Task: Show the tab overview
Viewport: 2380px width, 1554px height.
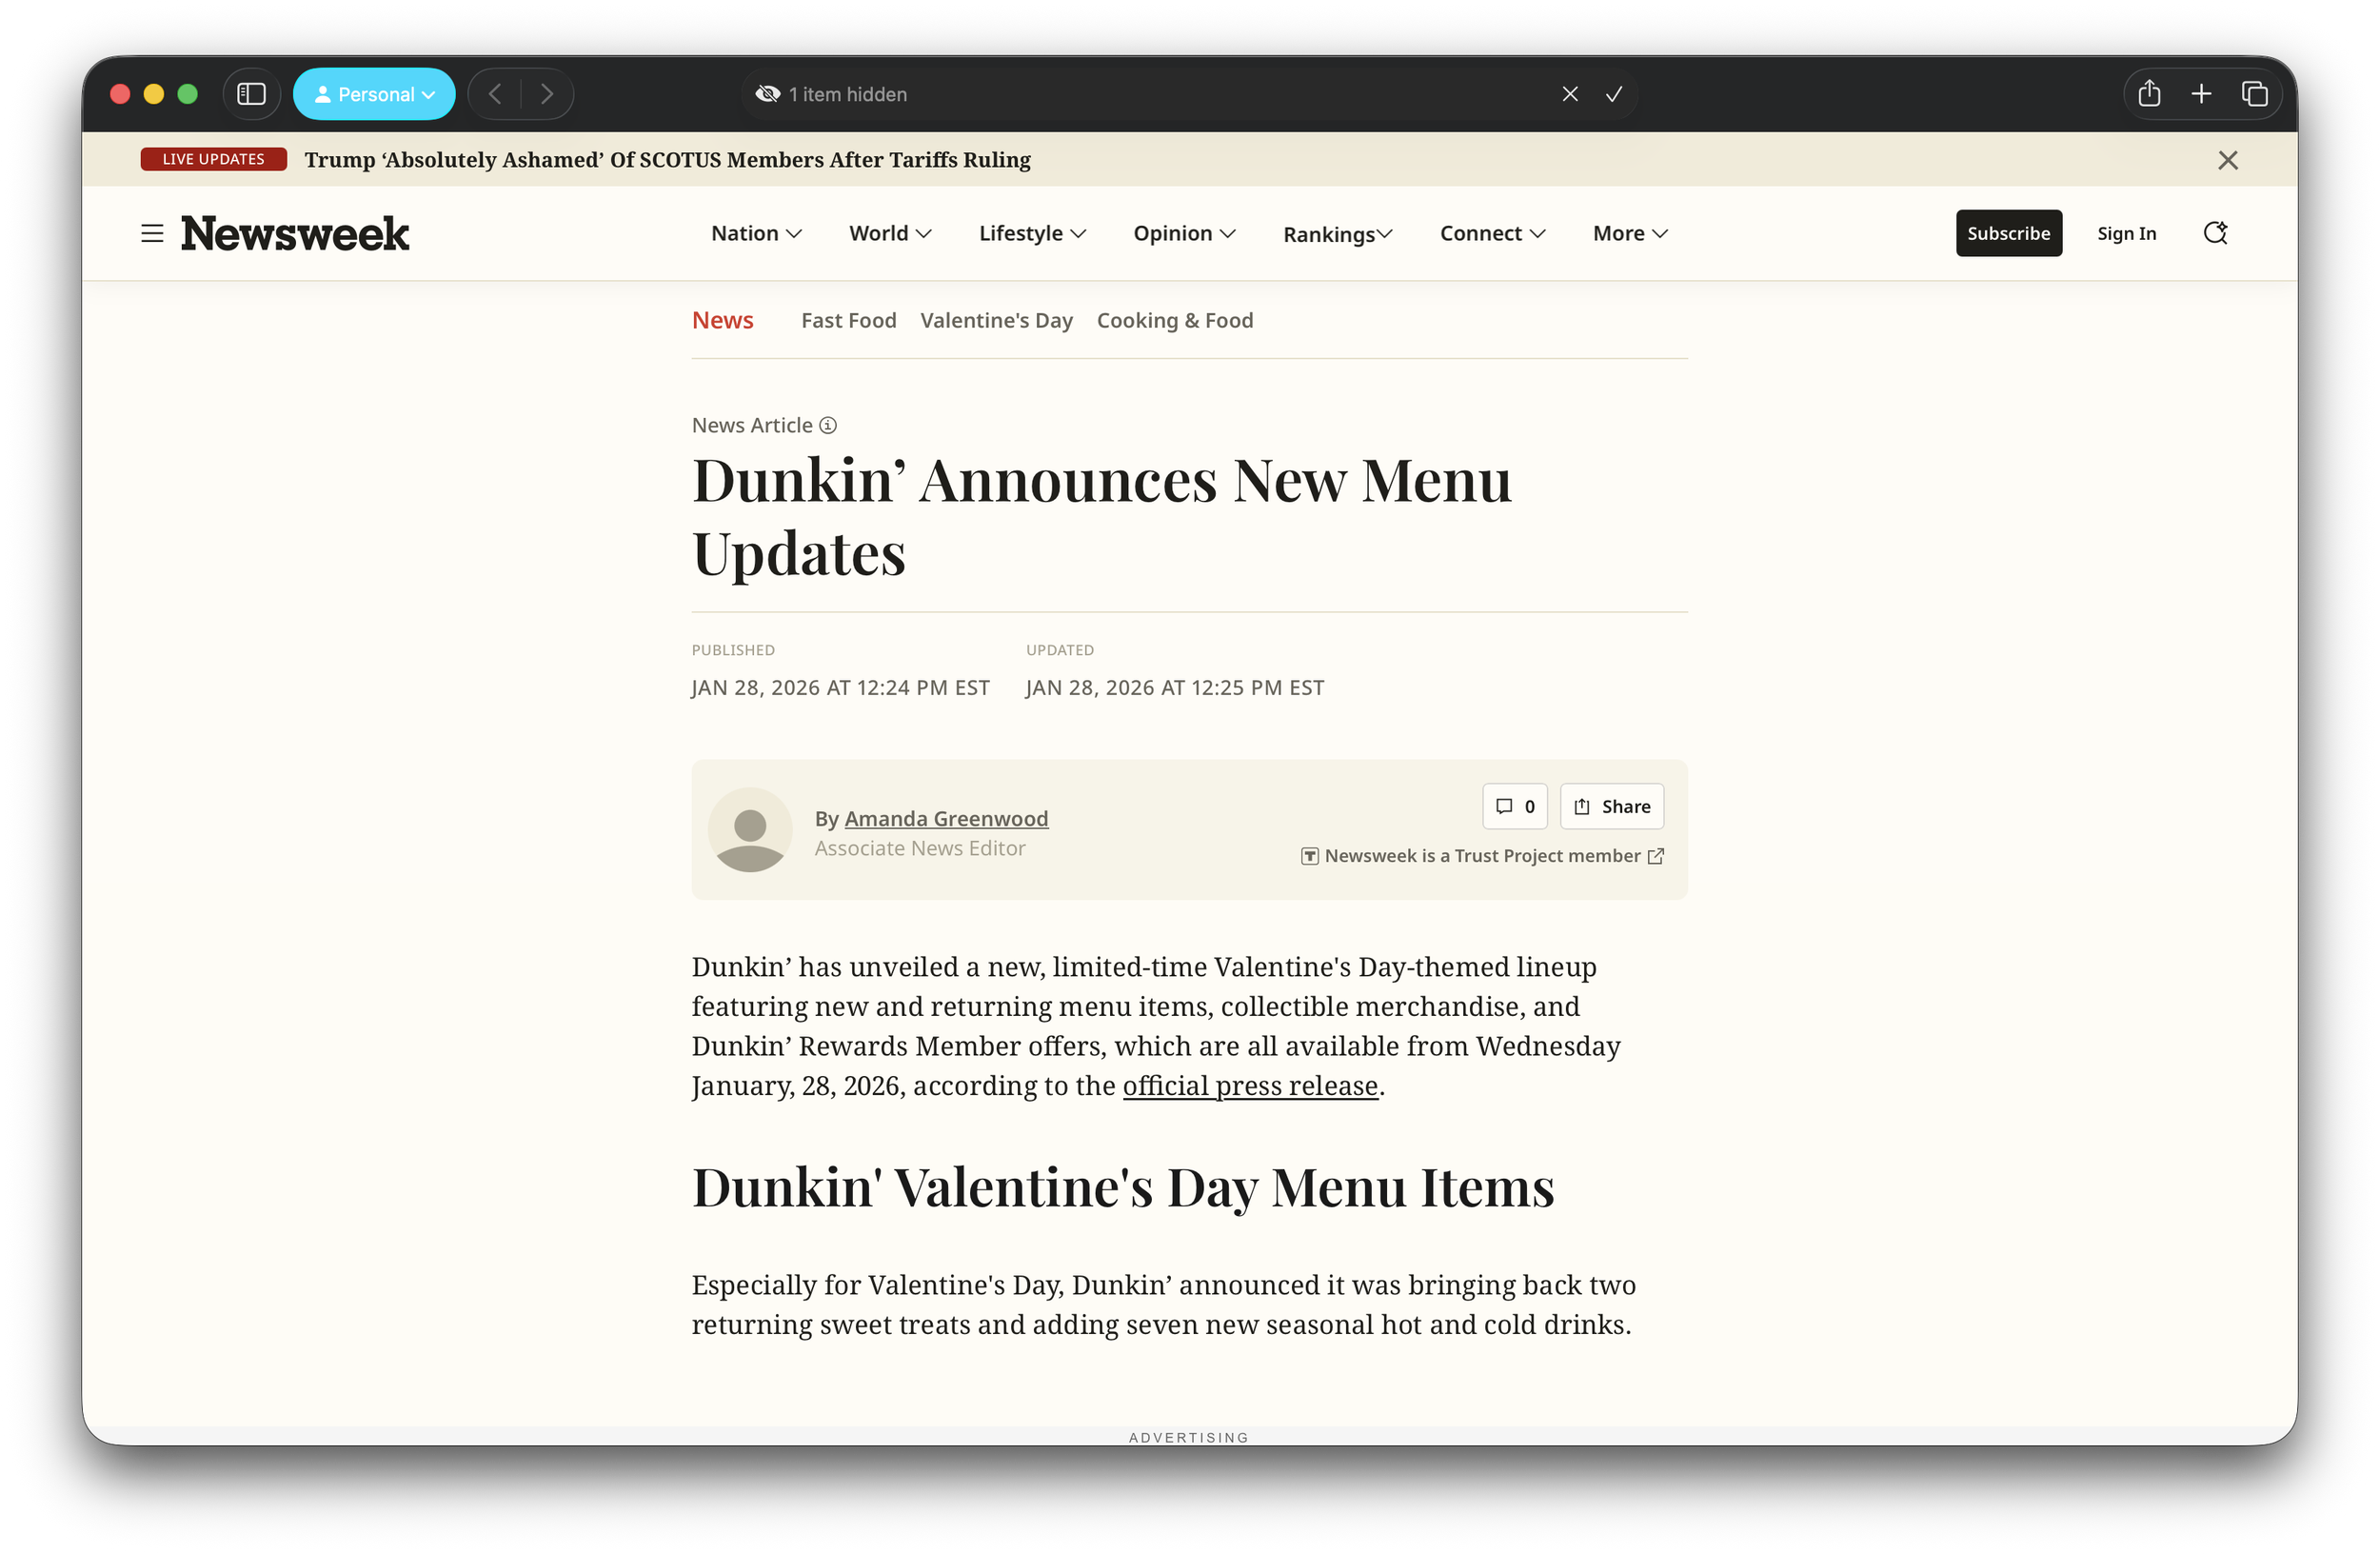Action: (x=2255, y=93)
